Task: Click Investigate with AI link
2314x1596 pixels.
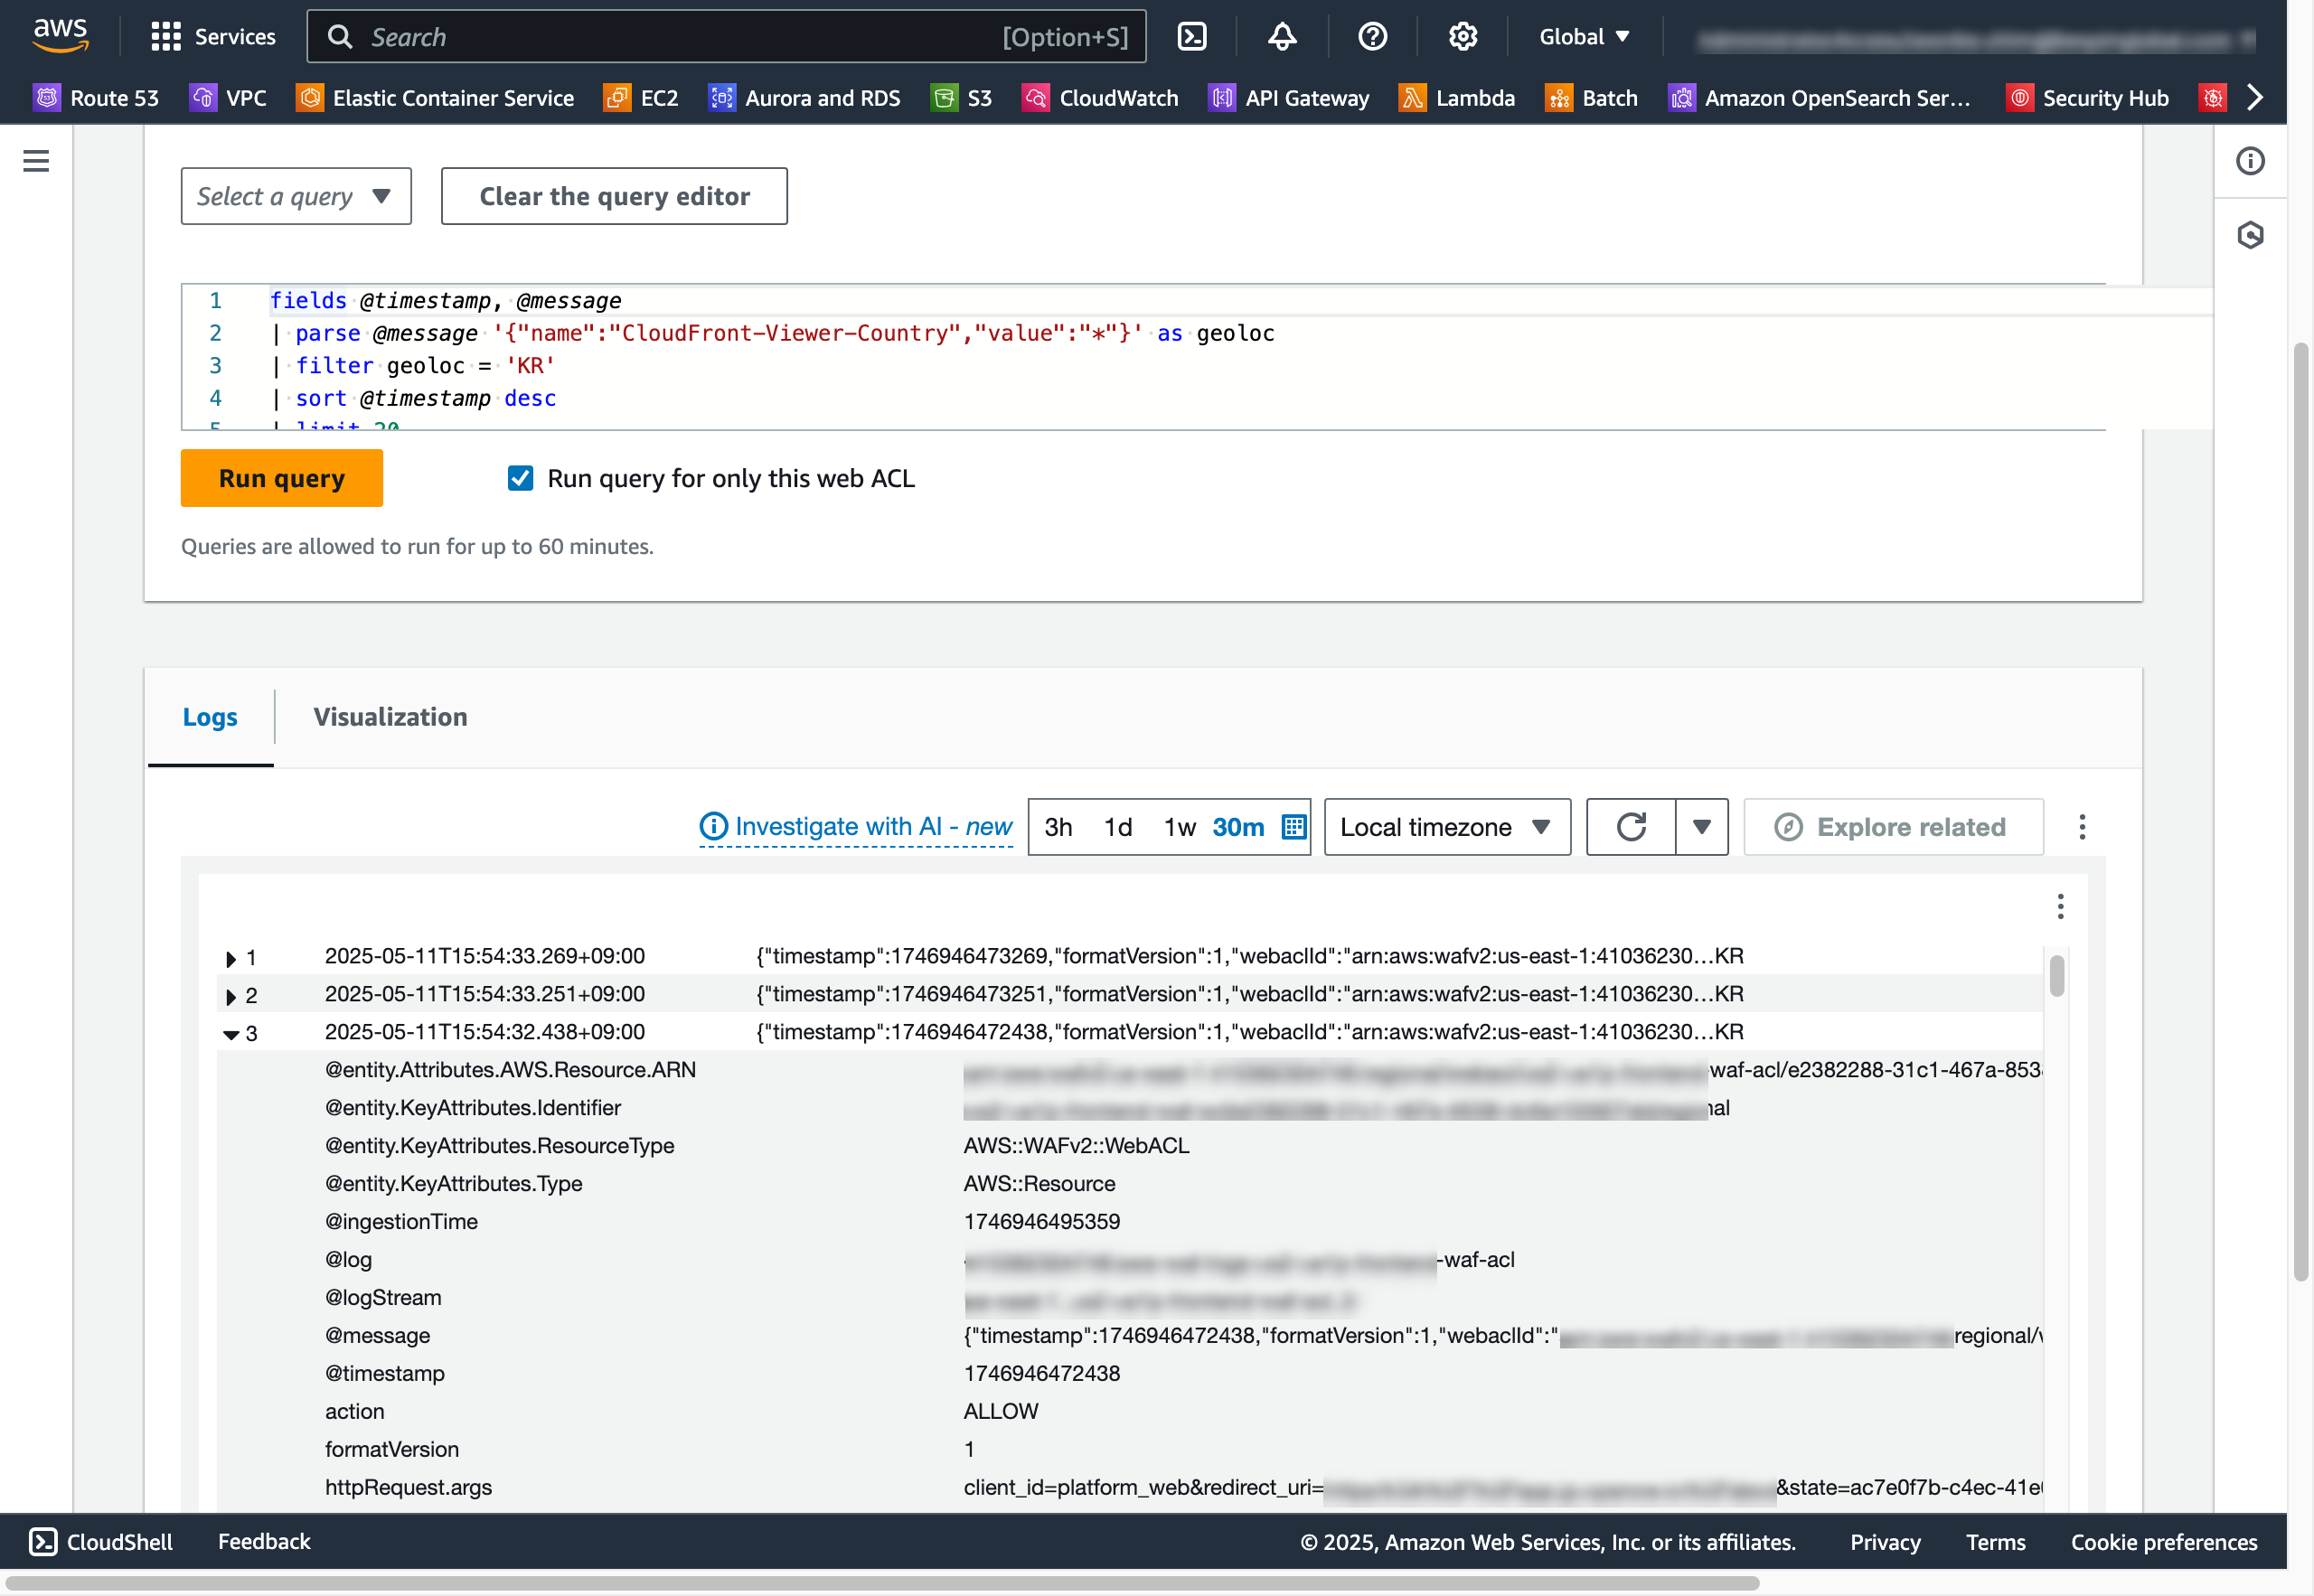Action: 856,827
